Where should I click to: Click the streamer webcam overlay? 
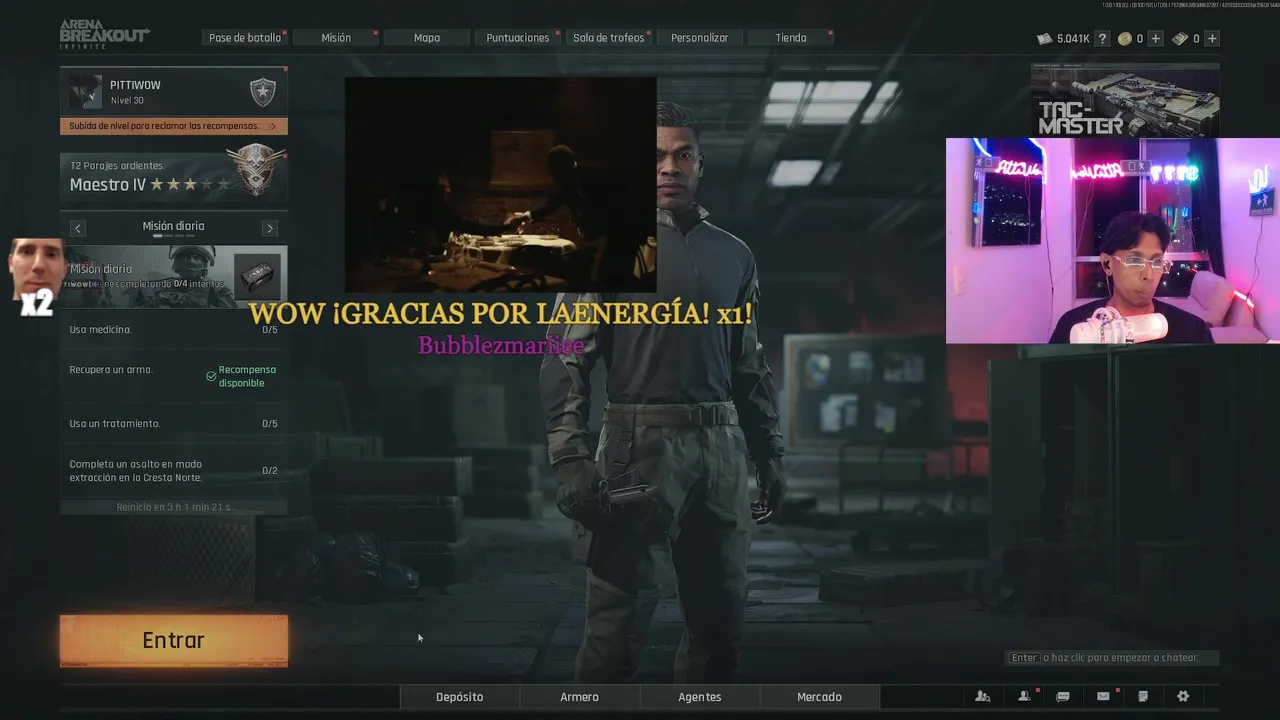1113,241
